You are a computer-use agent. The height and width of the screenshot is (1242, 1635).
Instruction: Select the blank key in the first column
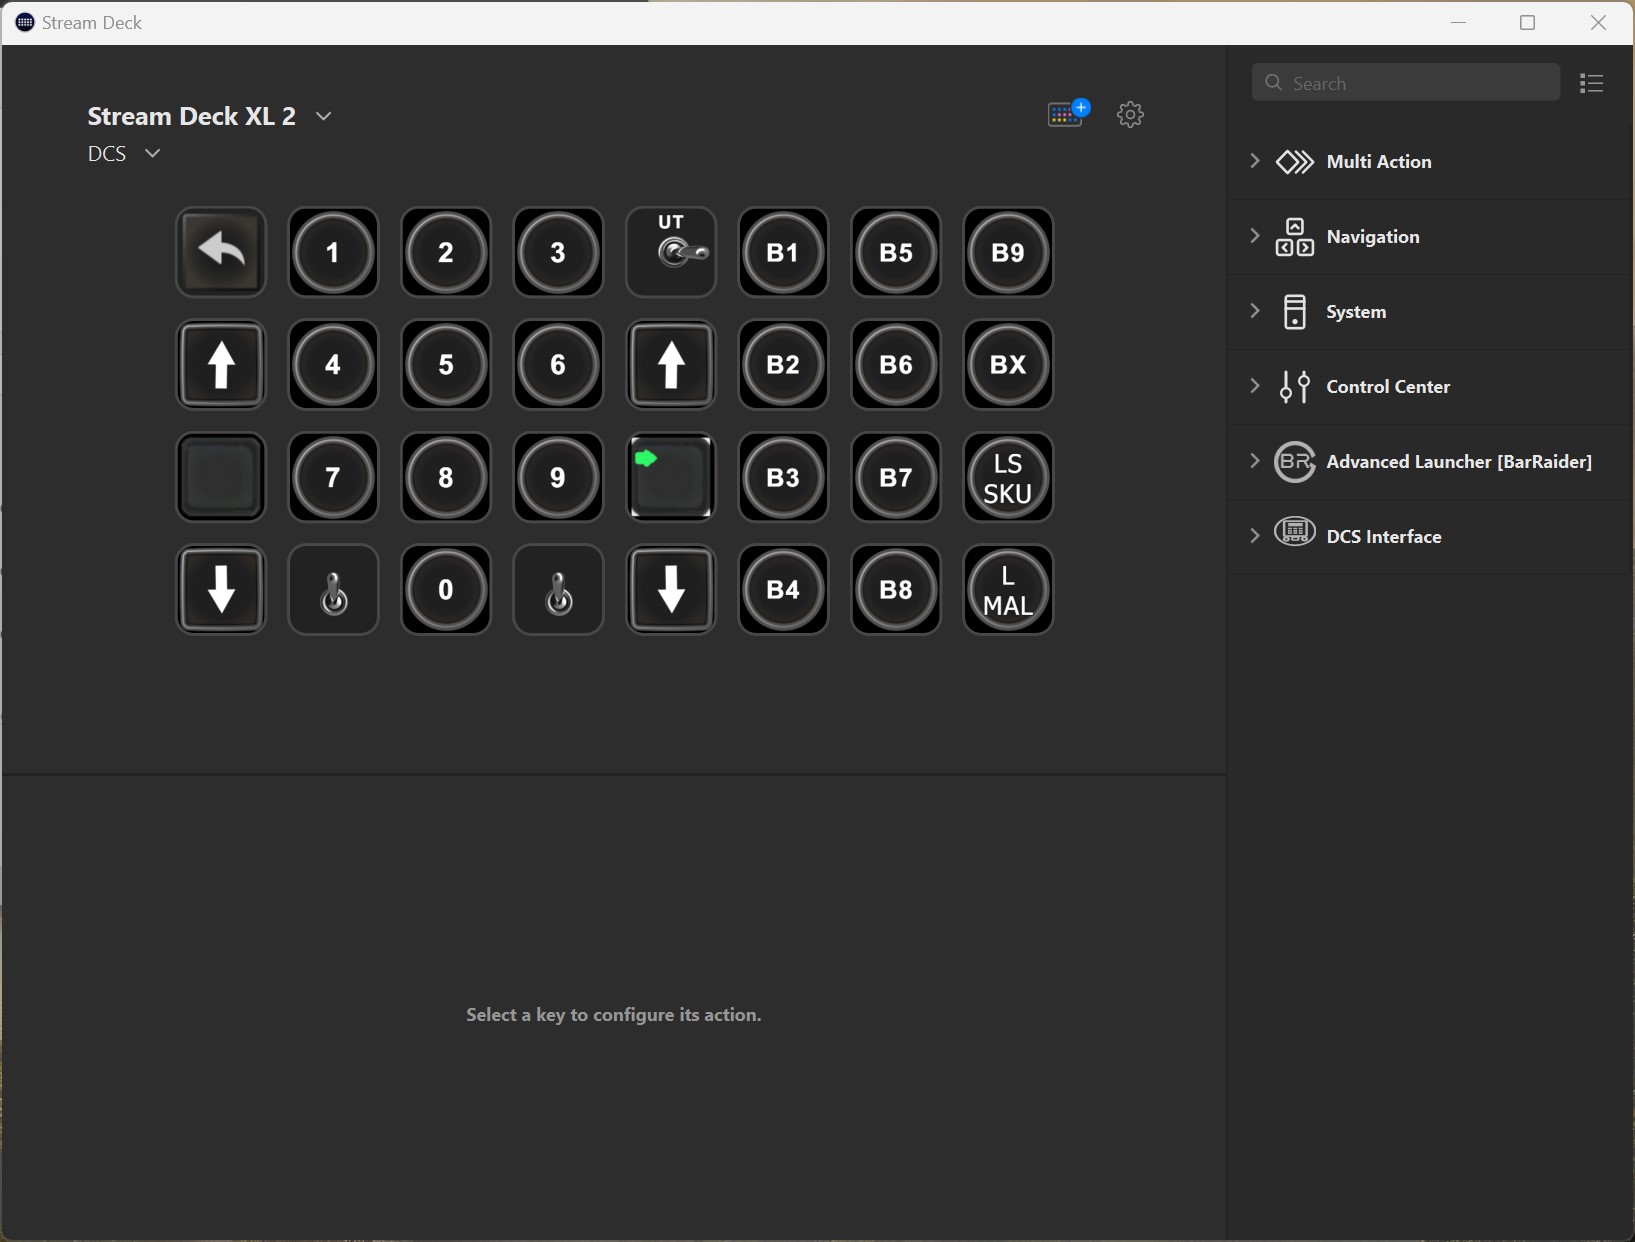pos(221,477)
